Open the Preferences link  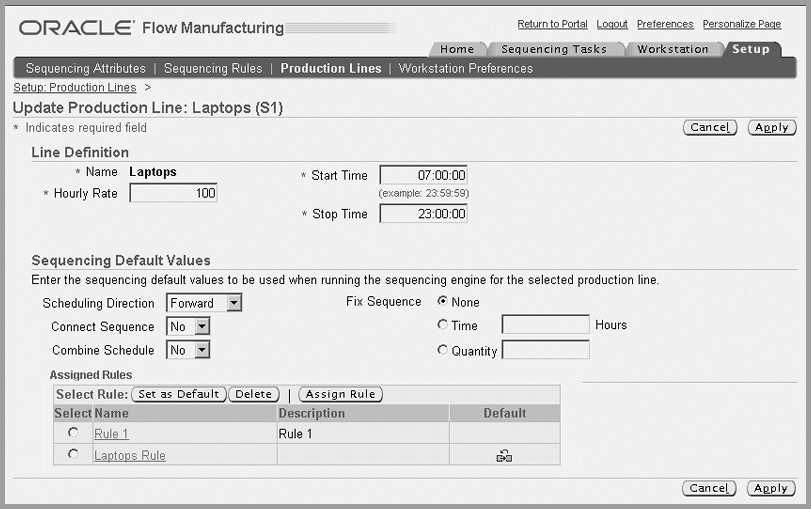click(665, 24)
